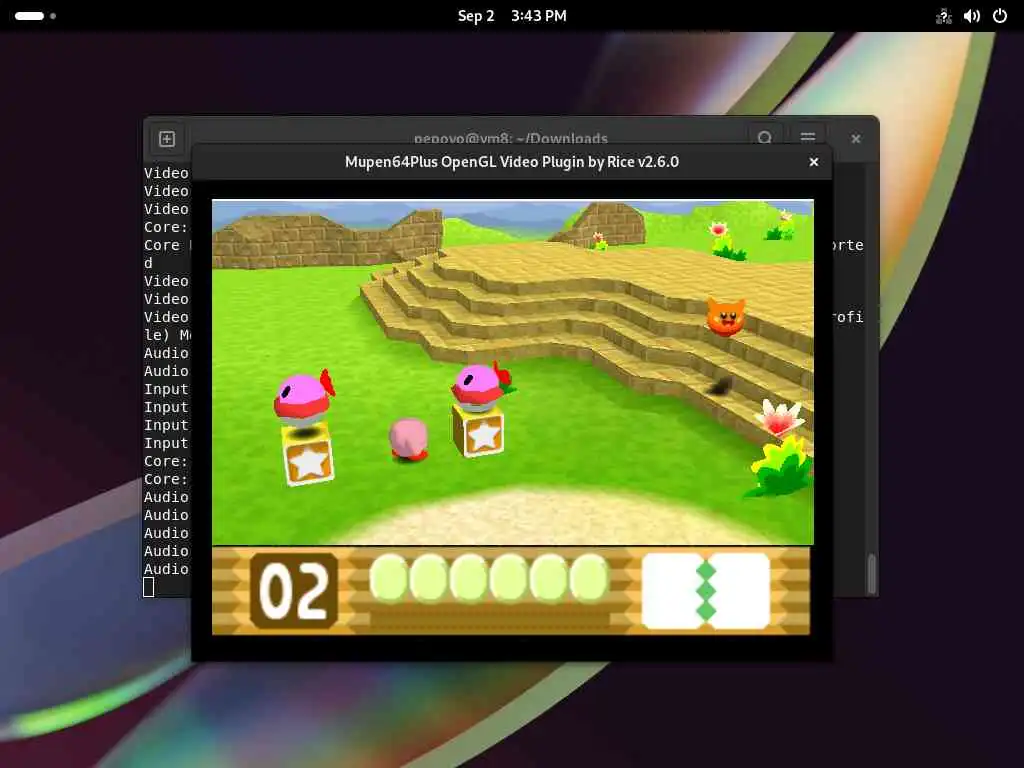Screen dimensions: 1024x768
Task: Click the left star block
Action: pyautogui.click(x=308, y=454)
